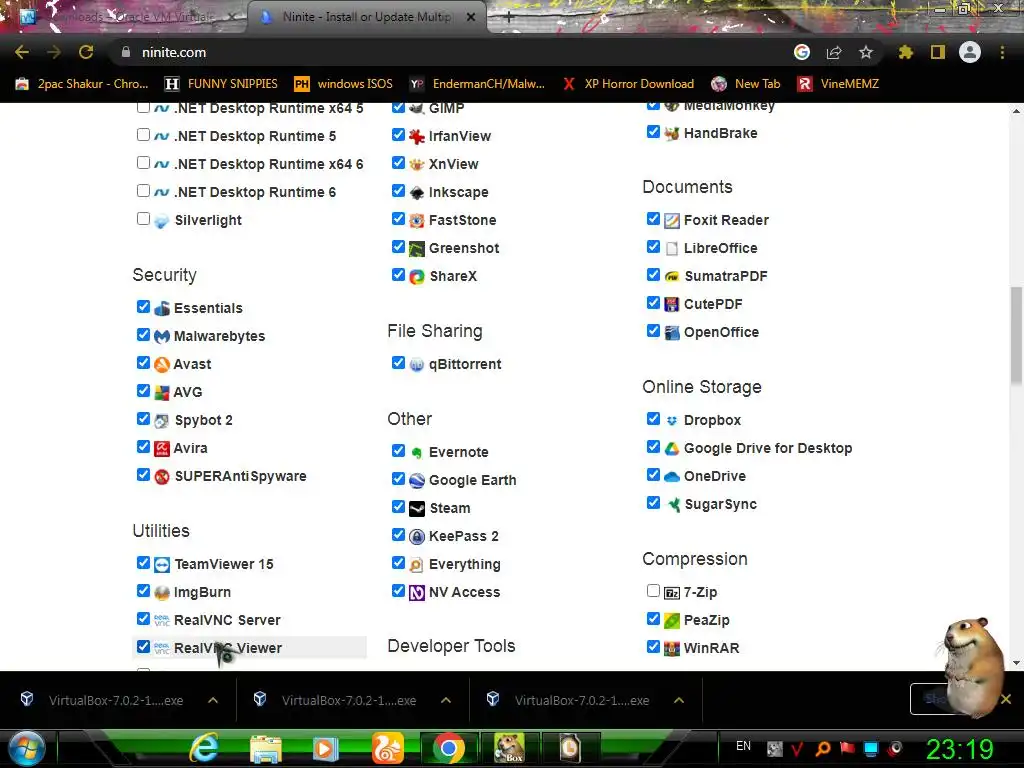Screen dimensions: 1024x768
Task: Uncheck the Essentials checkbox
Action: pyautogui.click(x=143, y=306)
